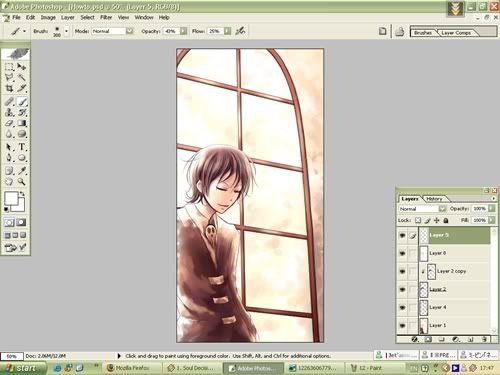Viewport: 500px width, 375px height.
Task: Toggle visibility of Layer 2
Action: 402,289
